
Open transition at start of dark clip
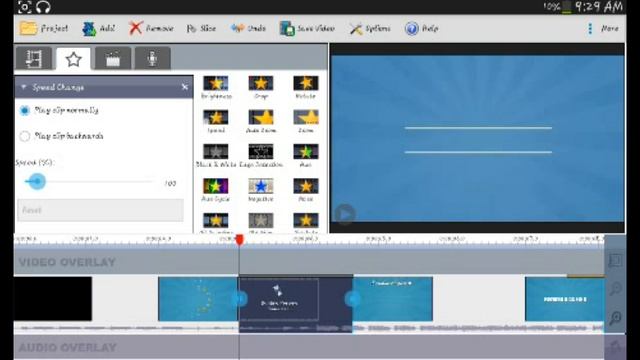[x=240, y=299]
